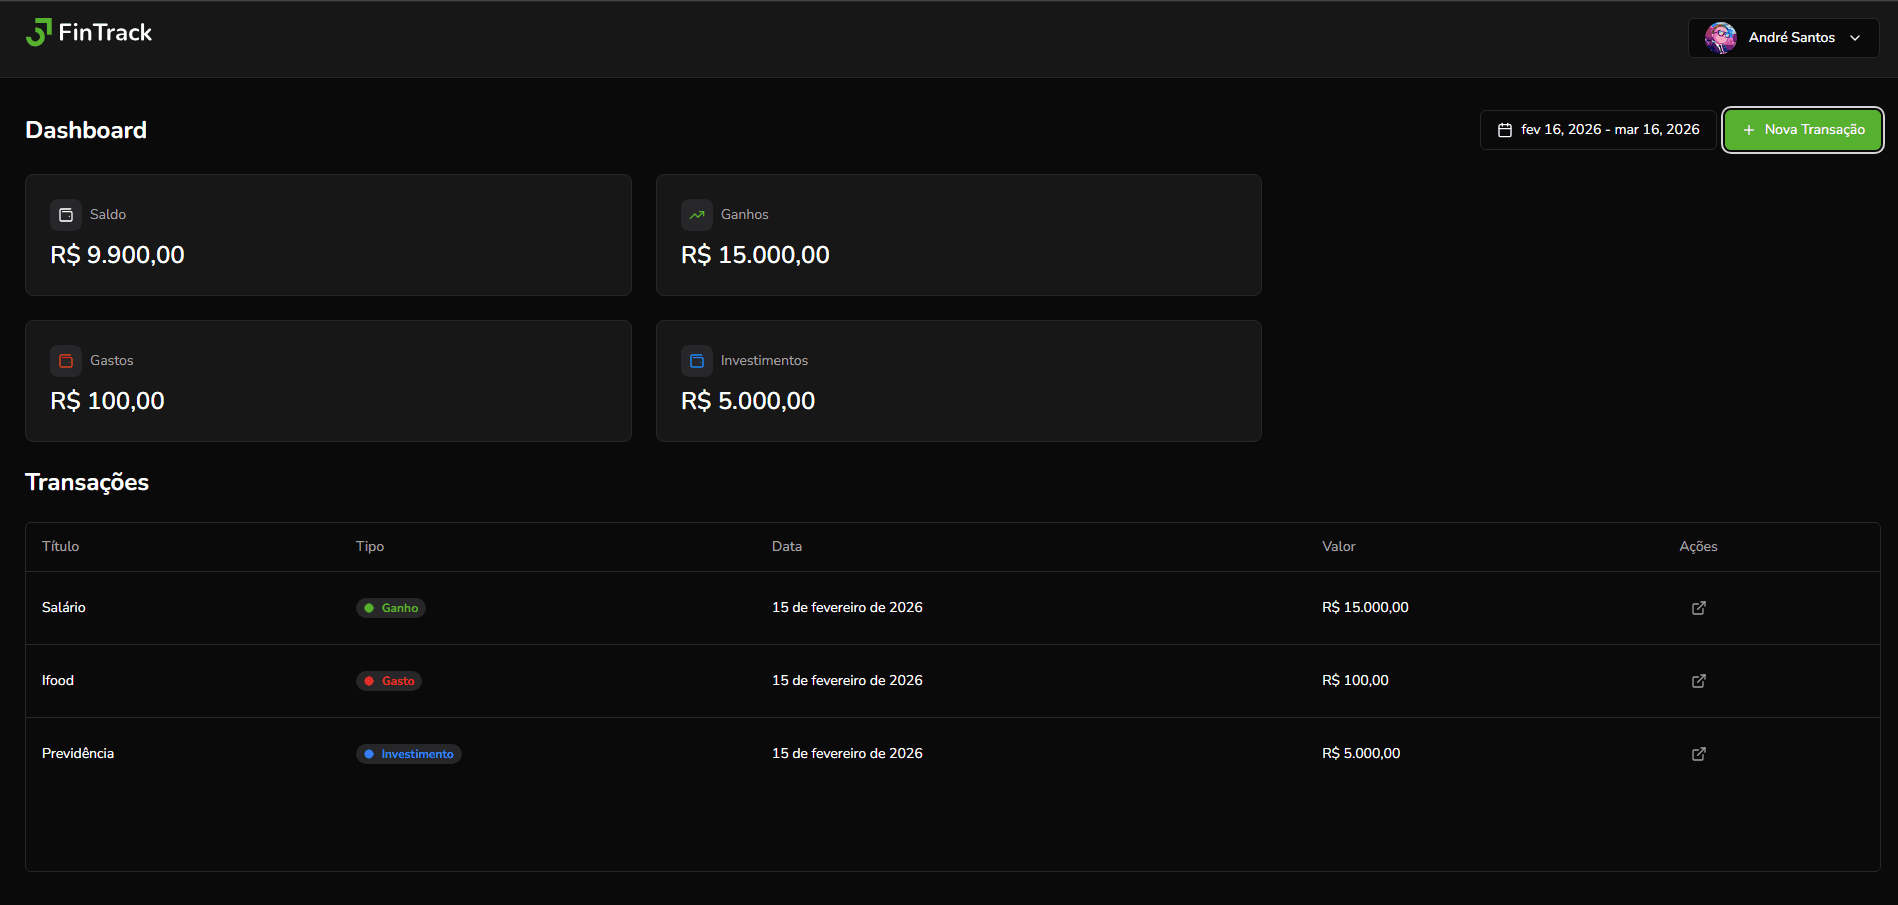
Task: Select the Ganho badge on Salário row
Action: pyautogui.click(x=390, y=607)
